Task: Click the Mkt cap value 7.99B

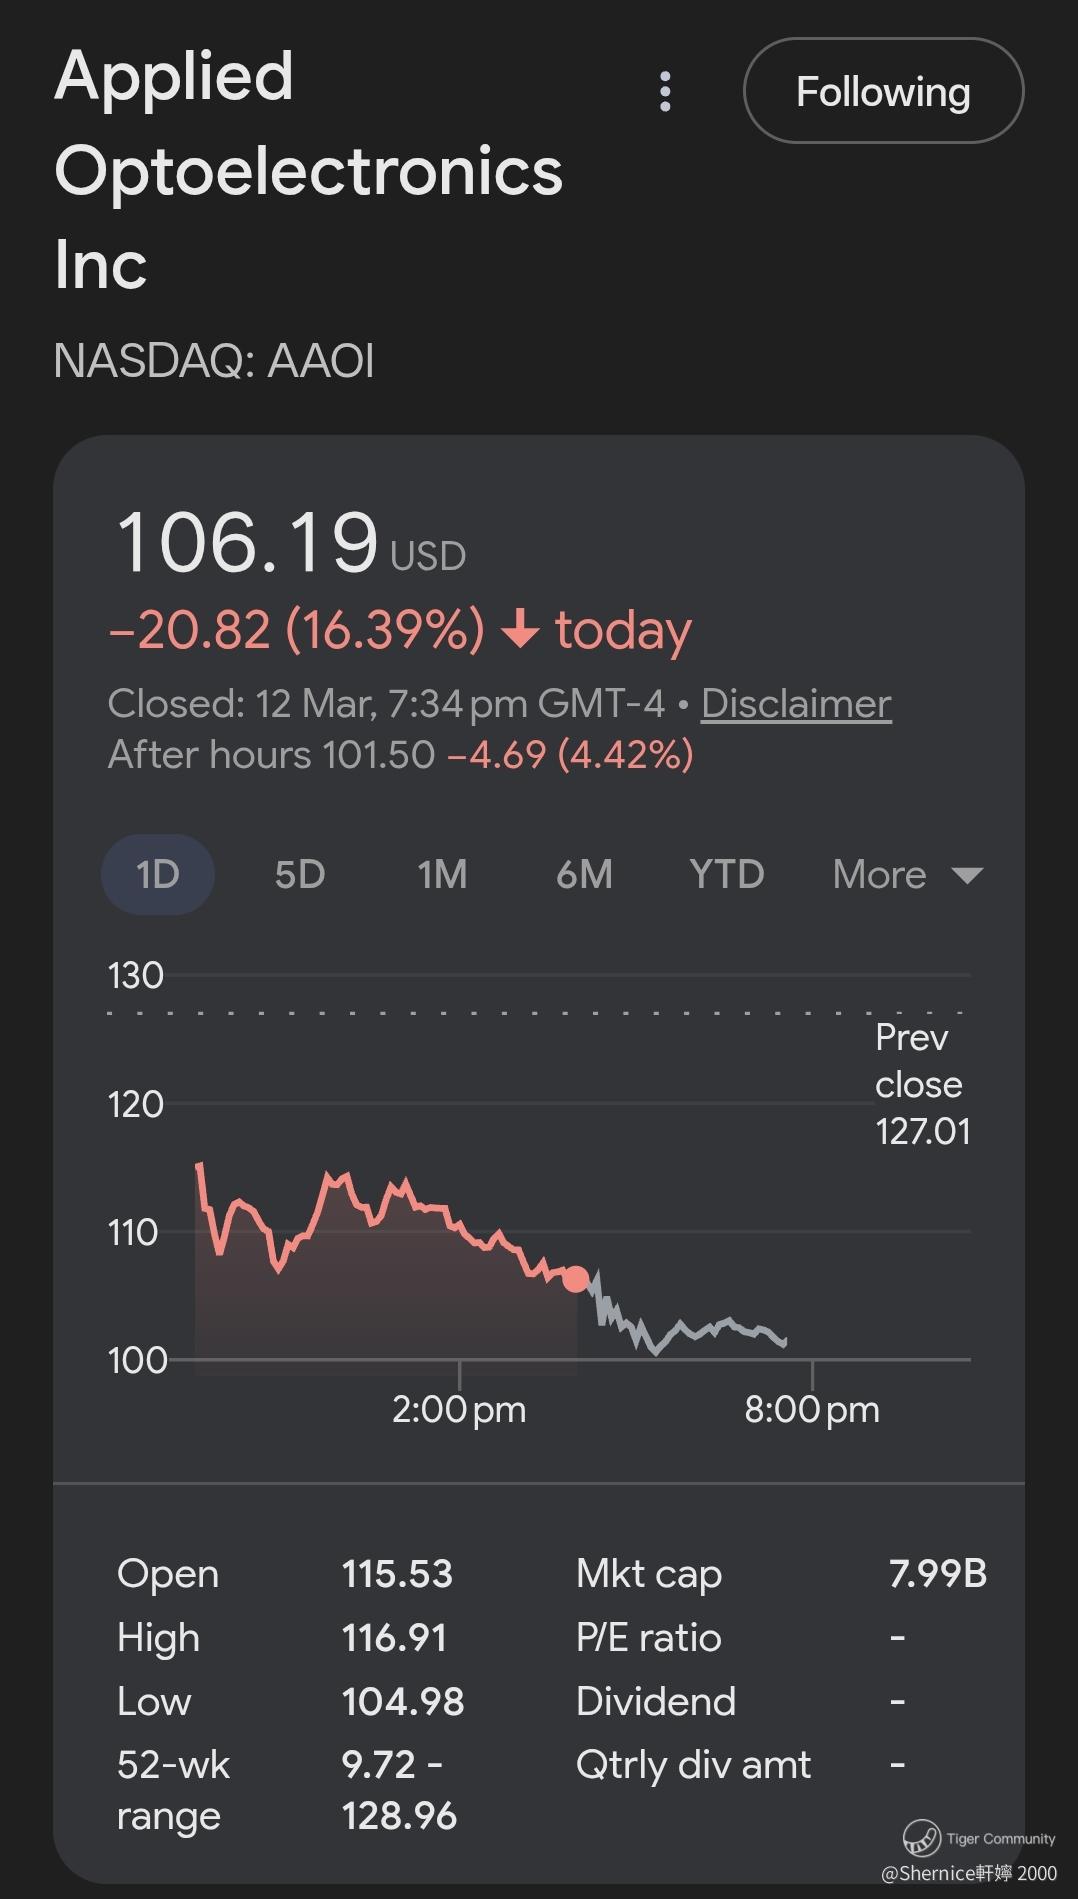Action: [937, 1573]
